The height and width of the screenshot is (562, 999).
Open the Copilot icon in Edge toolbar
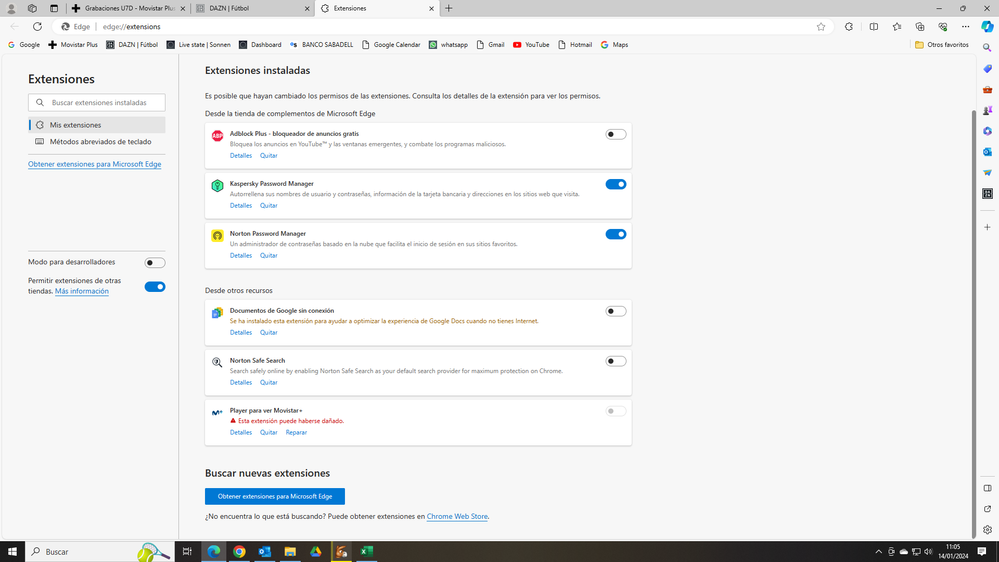tap(987, 27)
